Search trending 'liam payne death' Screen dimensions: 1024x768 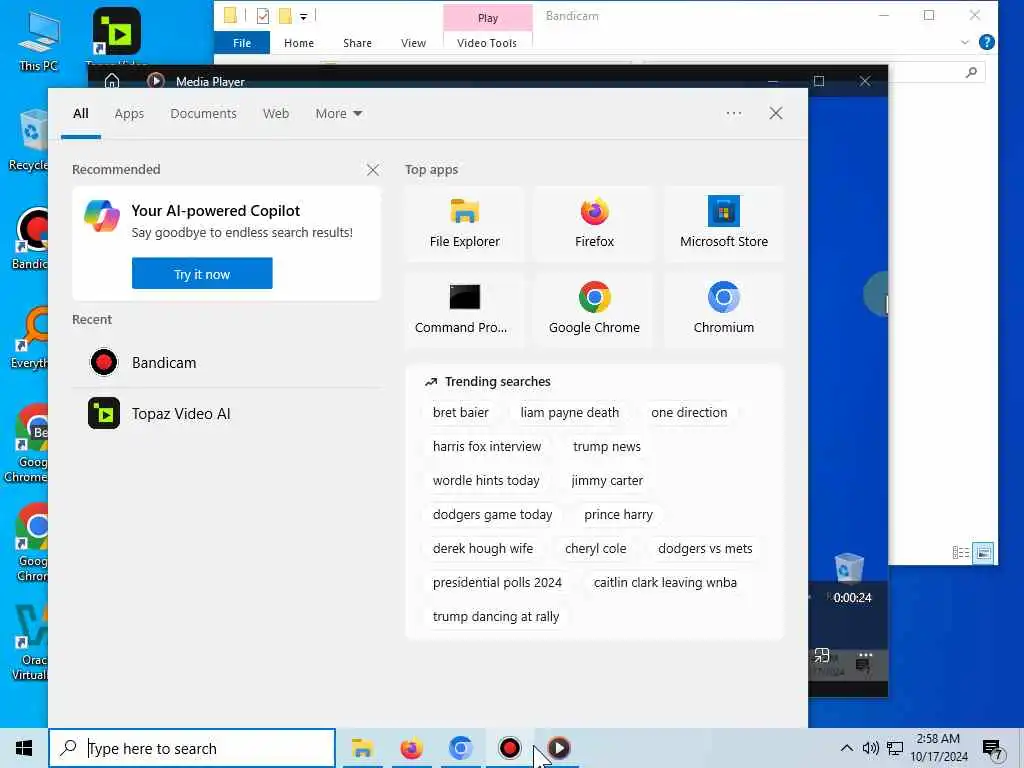click(x=569, y=413)
